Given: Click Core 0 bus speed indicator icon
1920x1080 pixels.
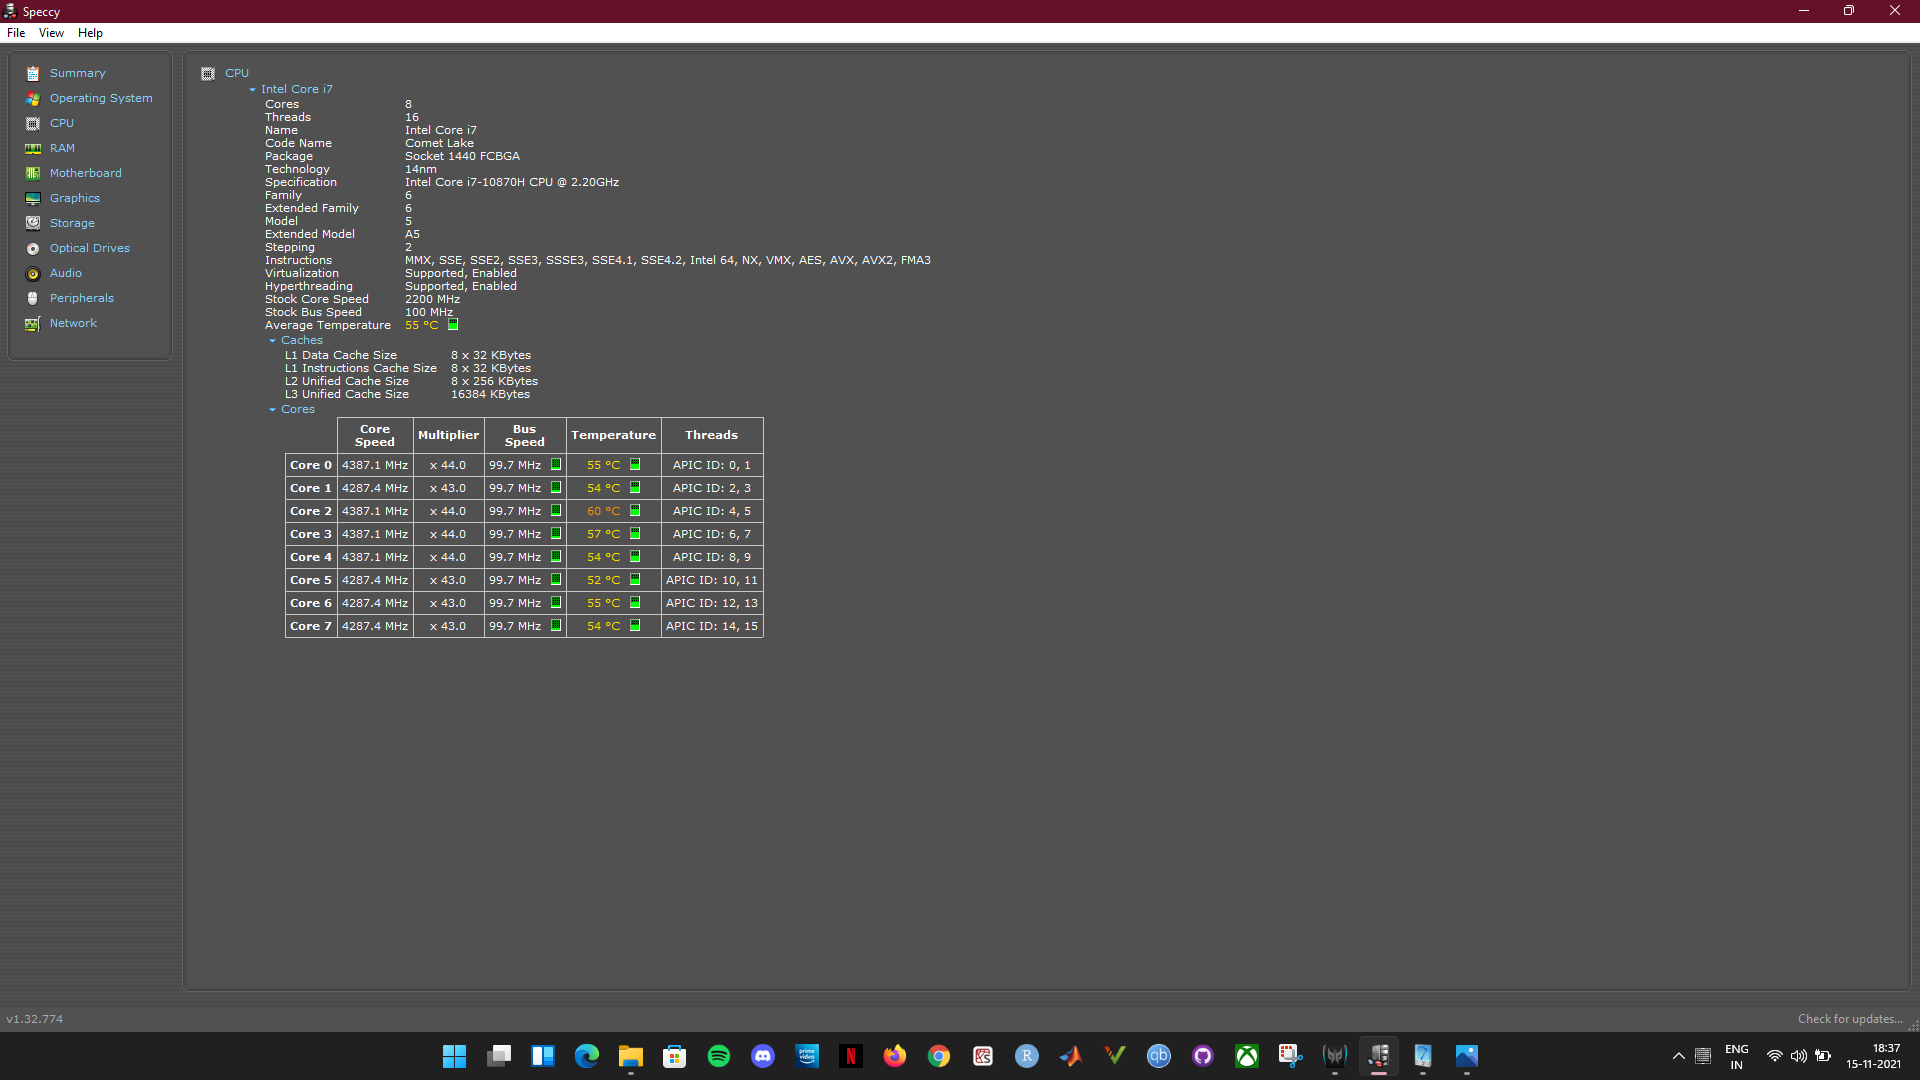Looking at the screenshot, I should coord(556,465).
